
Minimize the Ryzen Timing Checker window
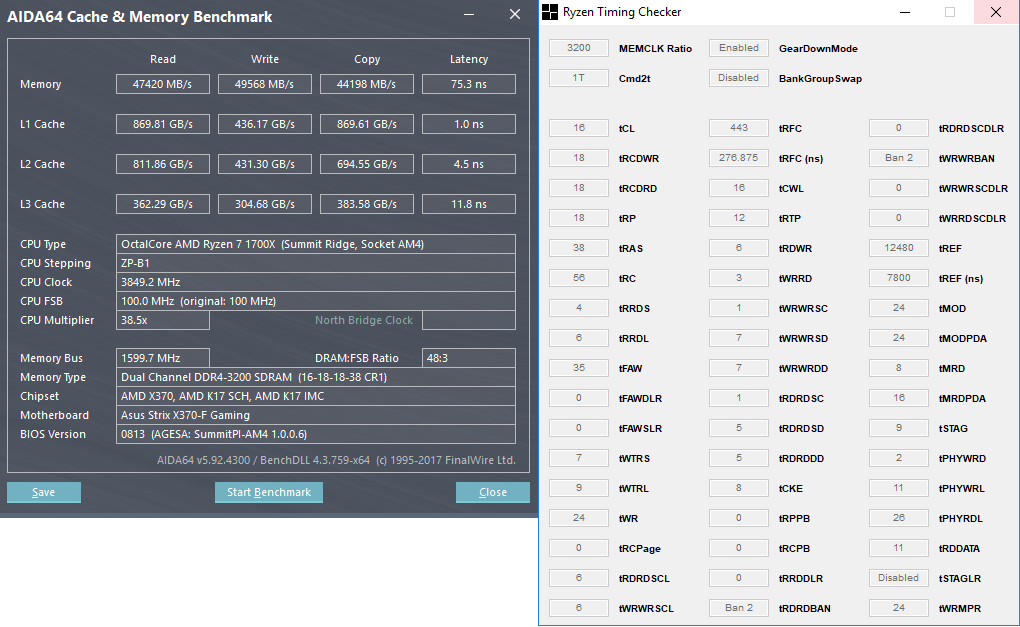coord(904,12)
